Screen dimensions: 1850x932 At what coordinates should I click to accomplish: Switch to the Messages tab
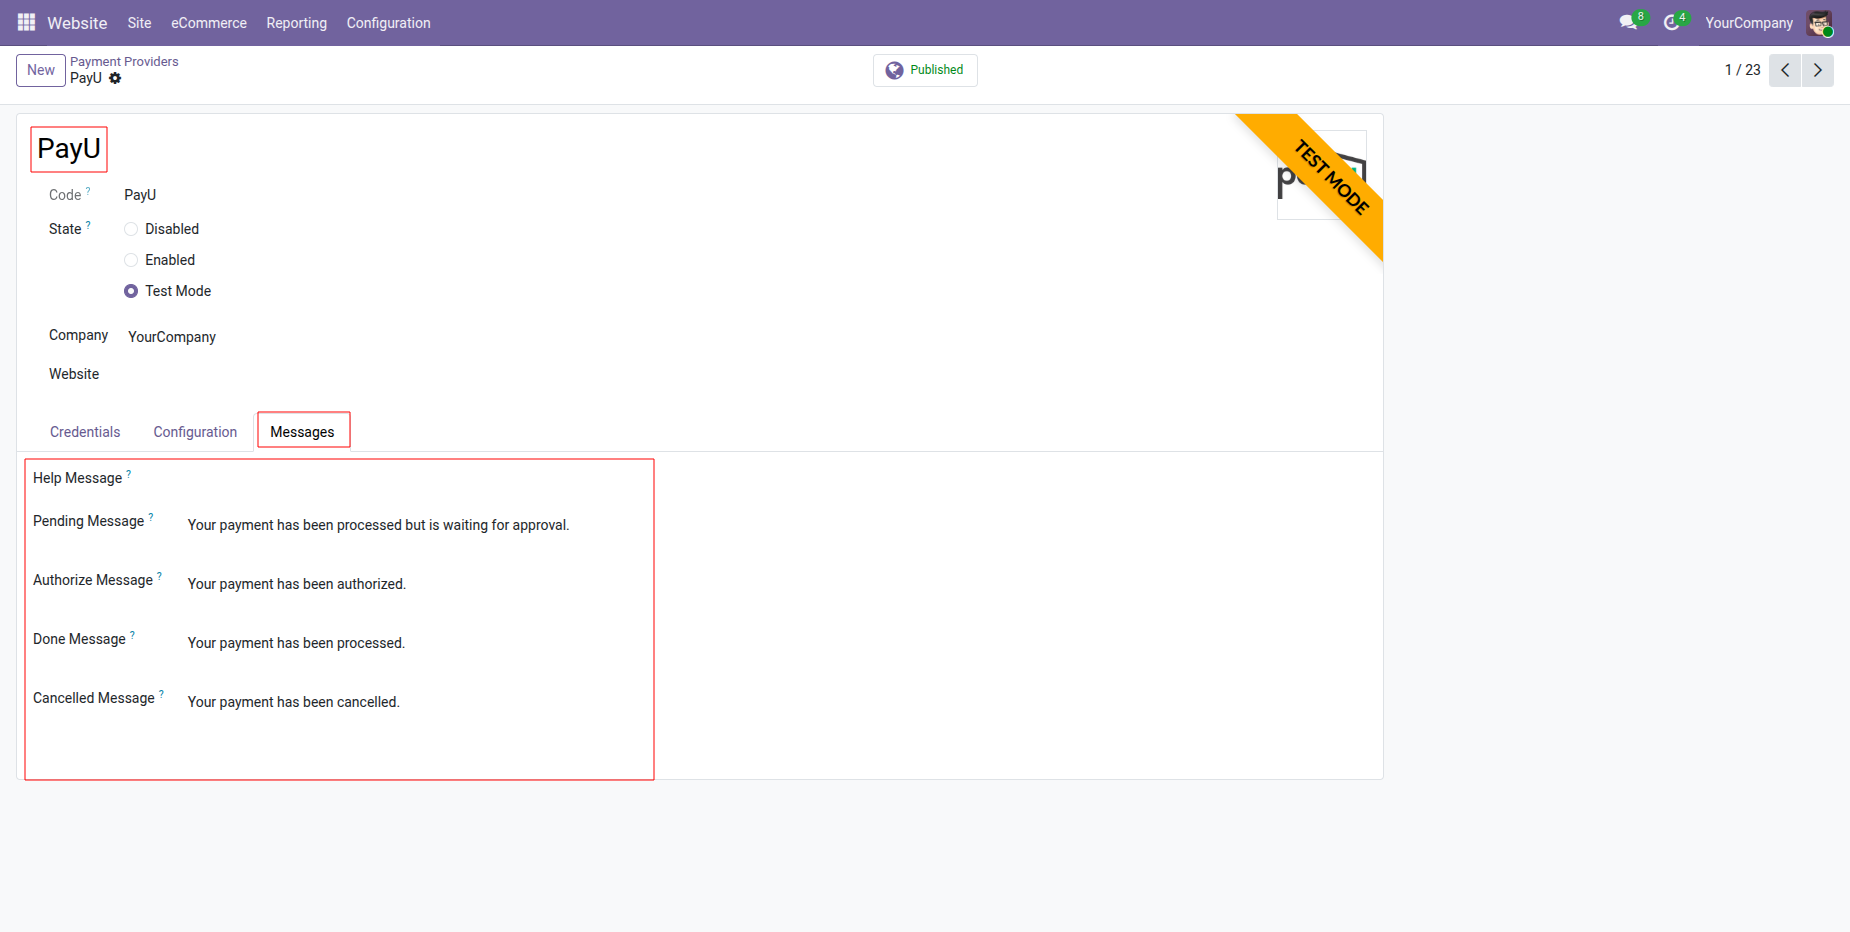point(303,432)
